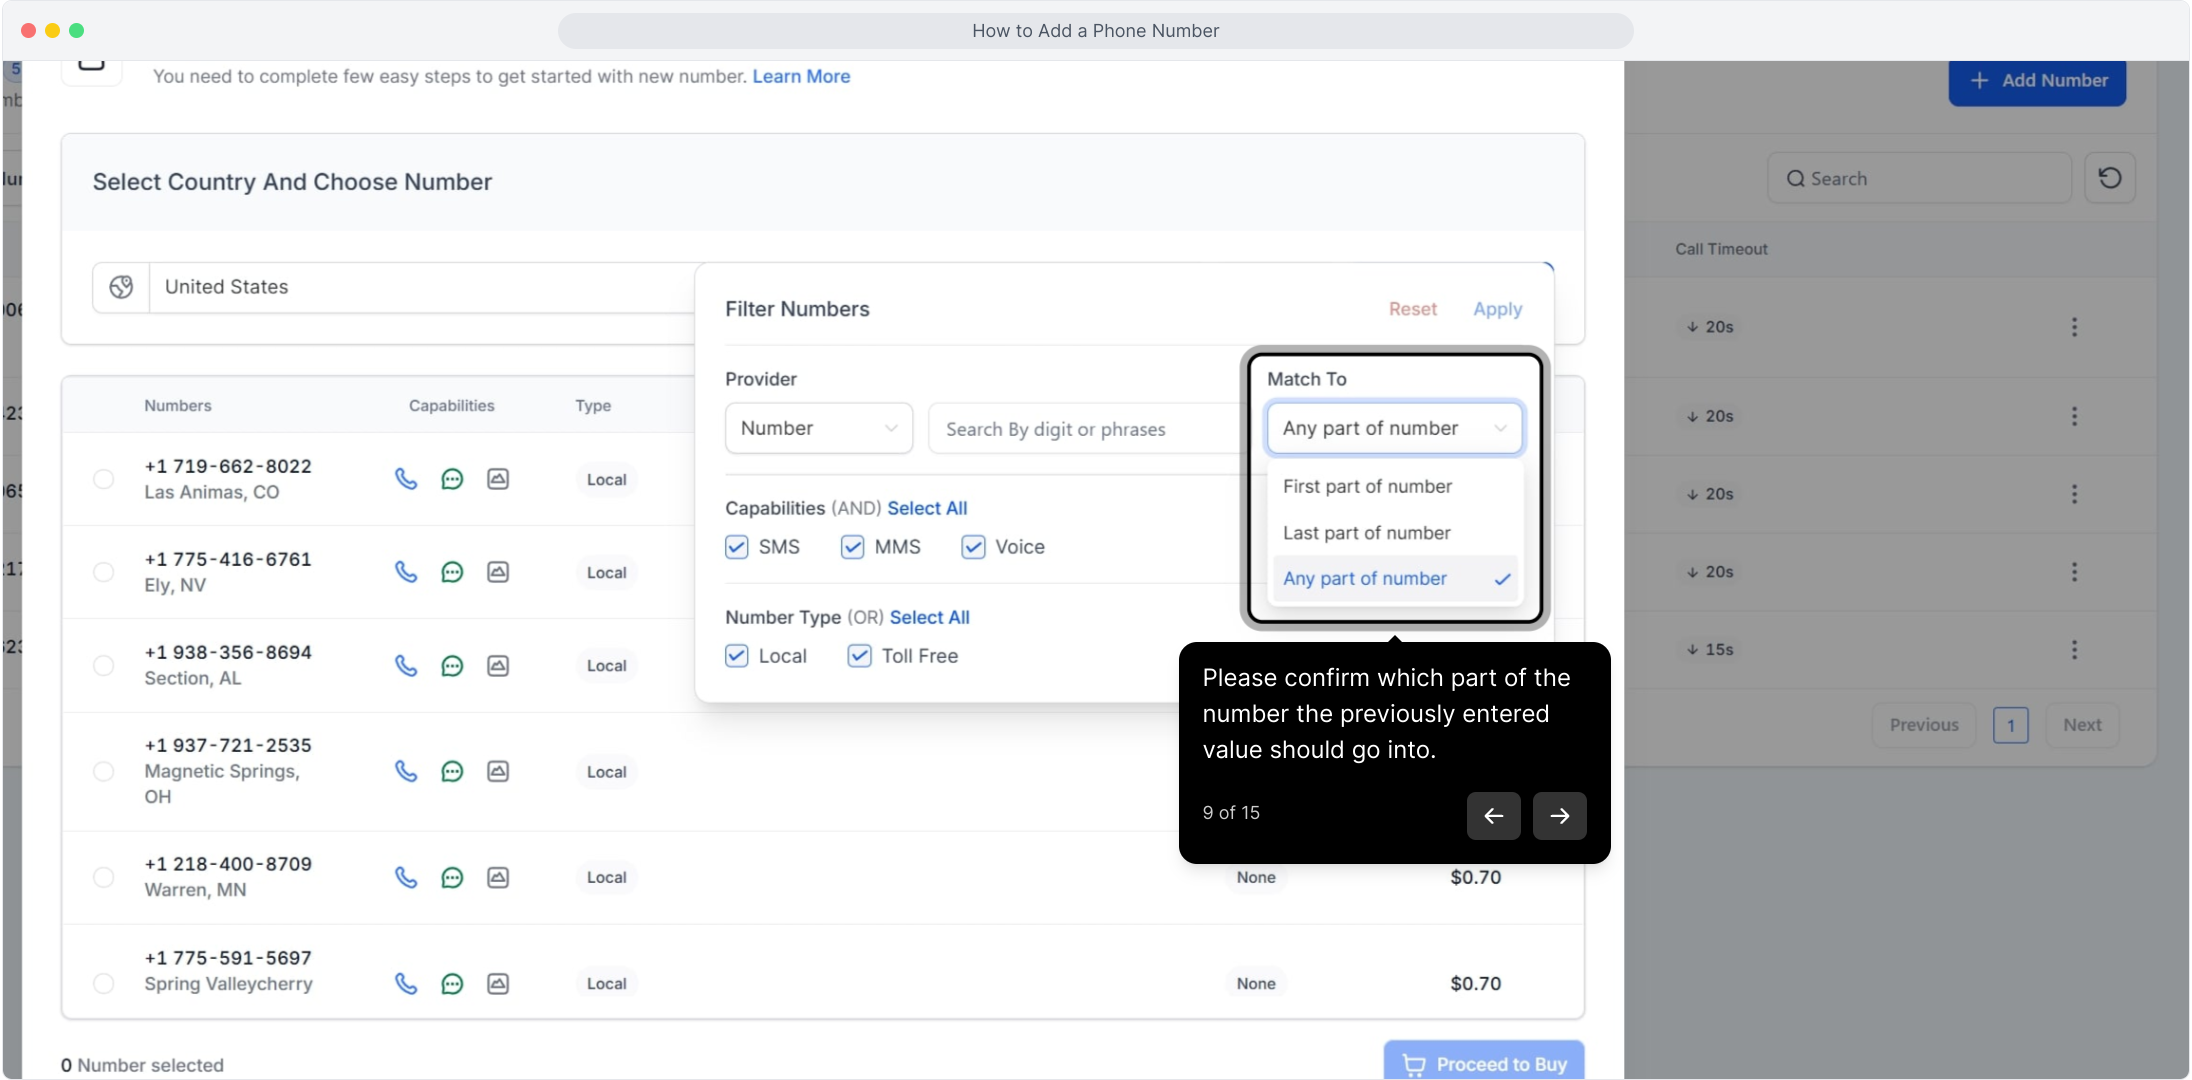Select radio button for +1 218-400-8709
This screenshot has width=2192, height=1080.
point(103,877)
